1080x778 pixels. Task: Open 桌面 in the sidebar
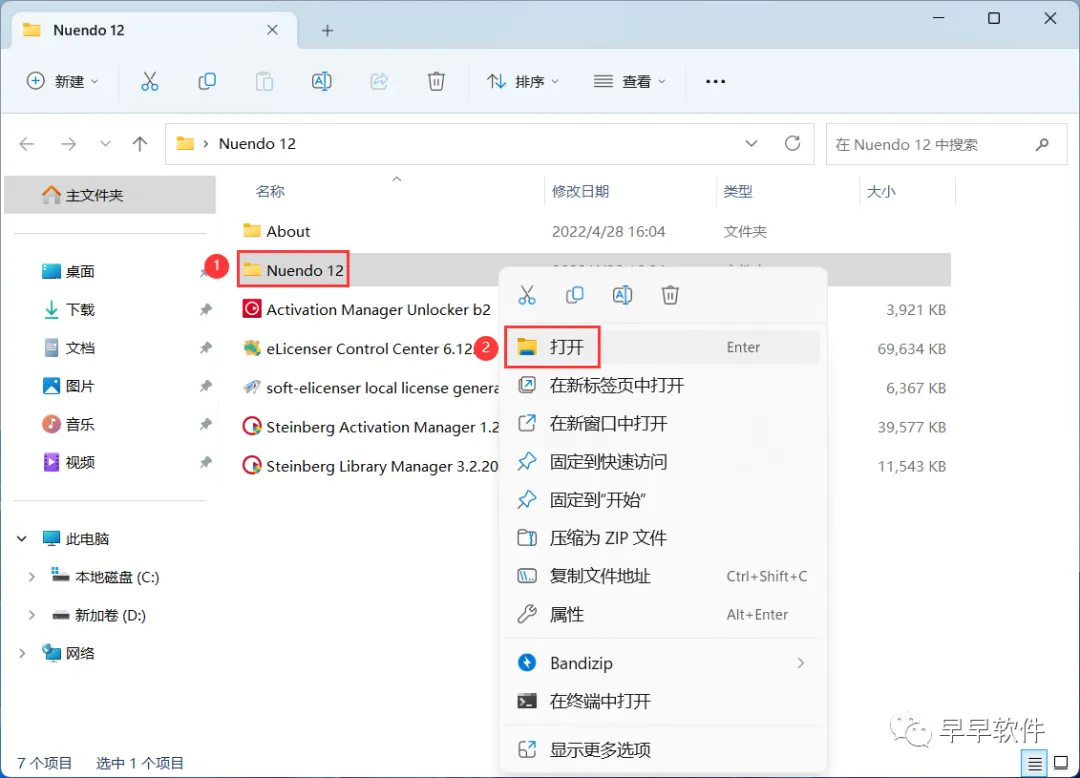coord(80,271)
